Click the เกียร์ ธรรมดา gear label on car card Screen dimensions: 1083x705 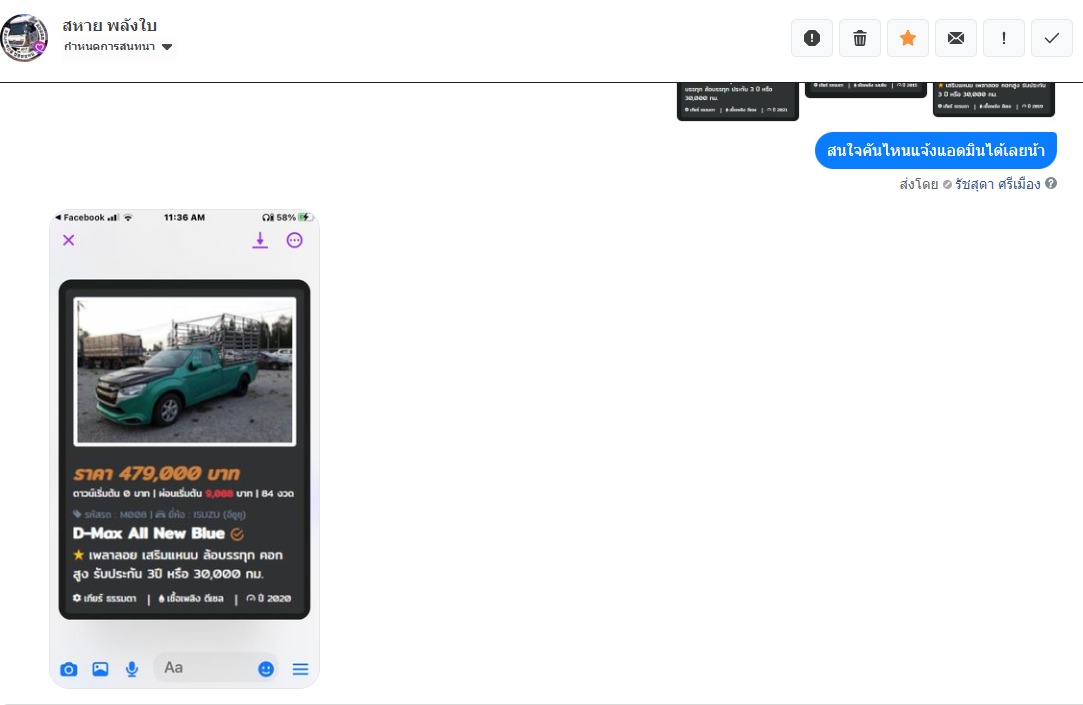[105, 599]
